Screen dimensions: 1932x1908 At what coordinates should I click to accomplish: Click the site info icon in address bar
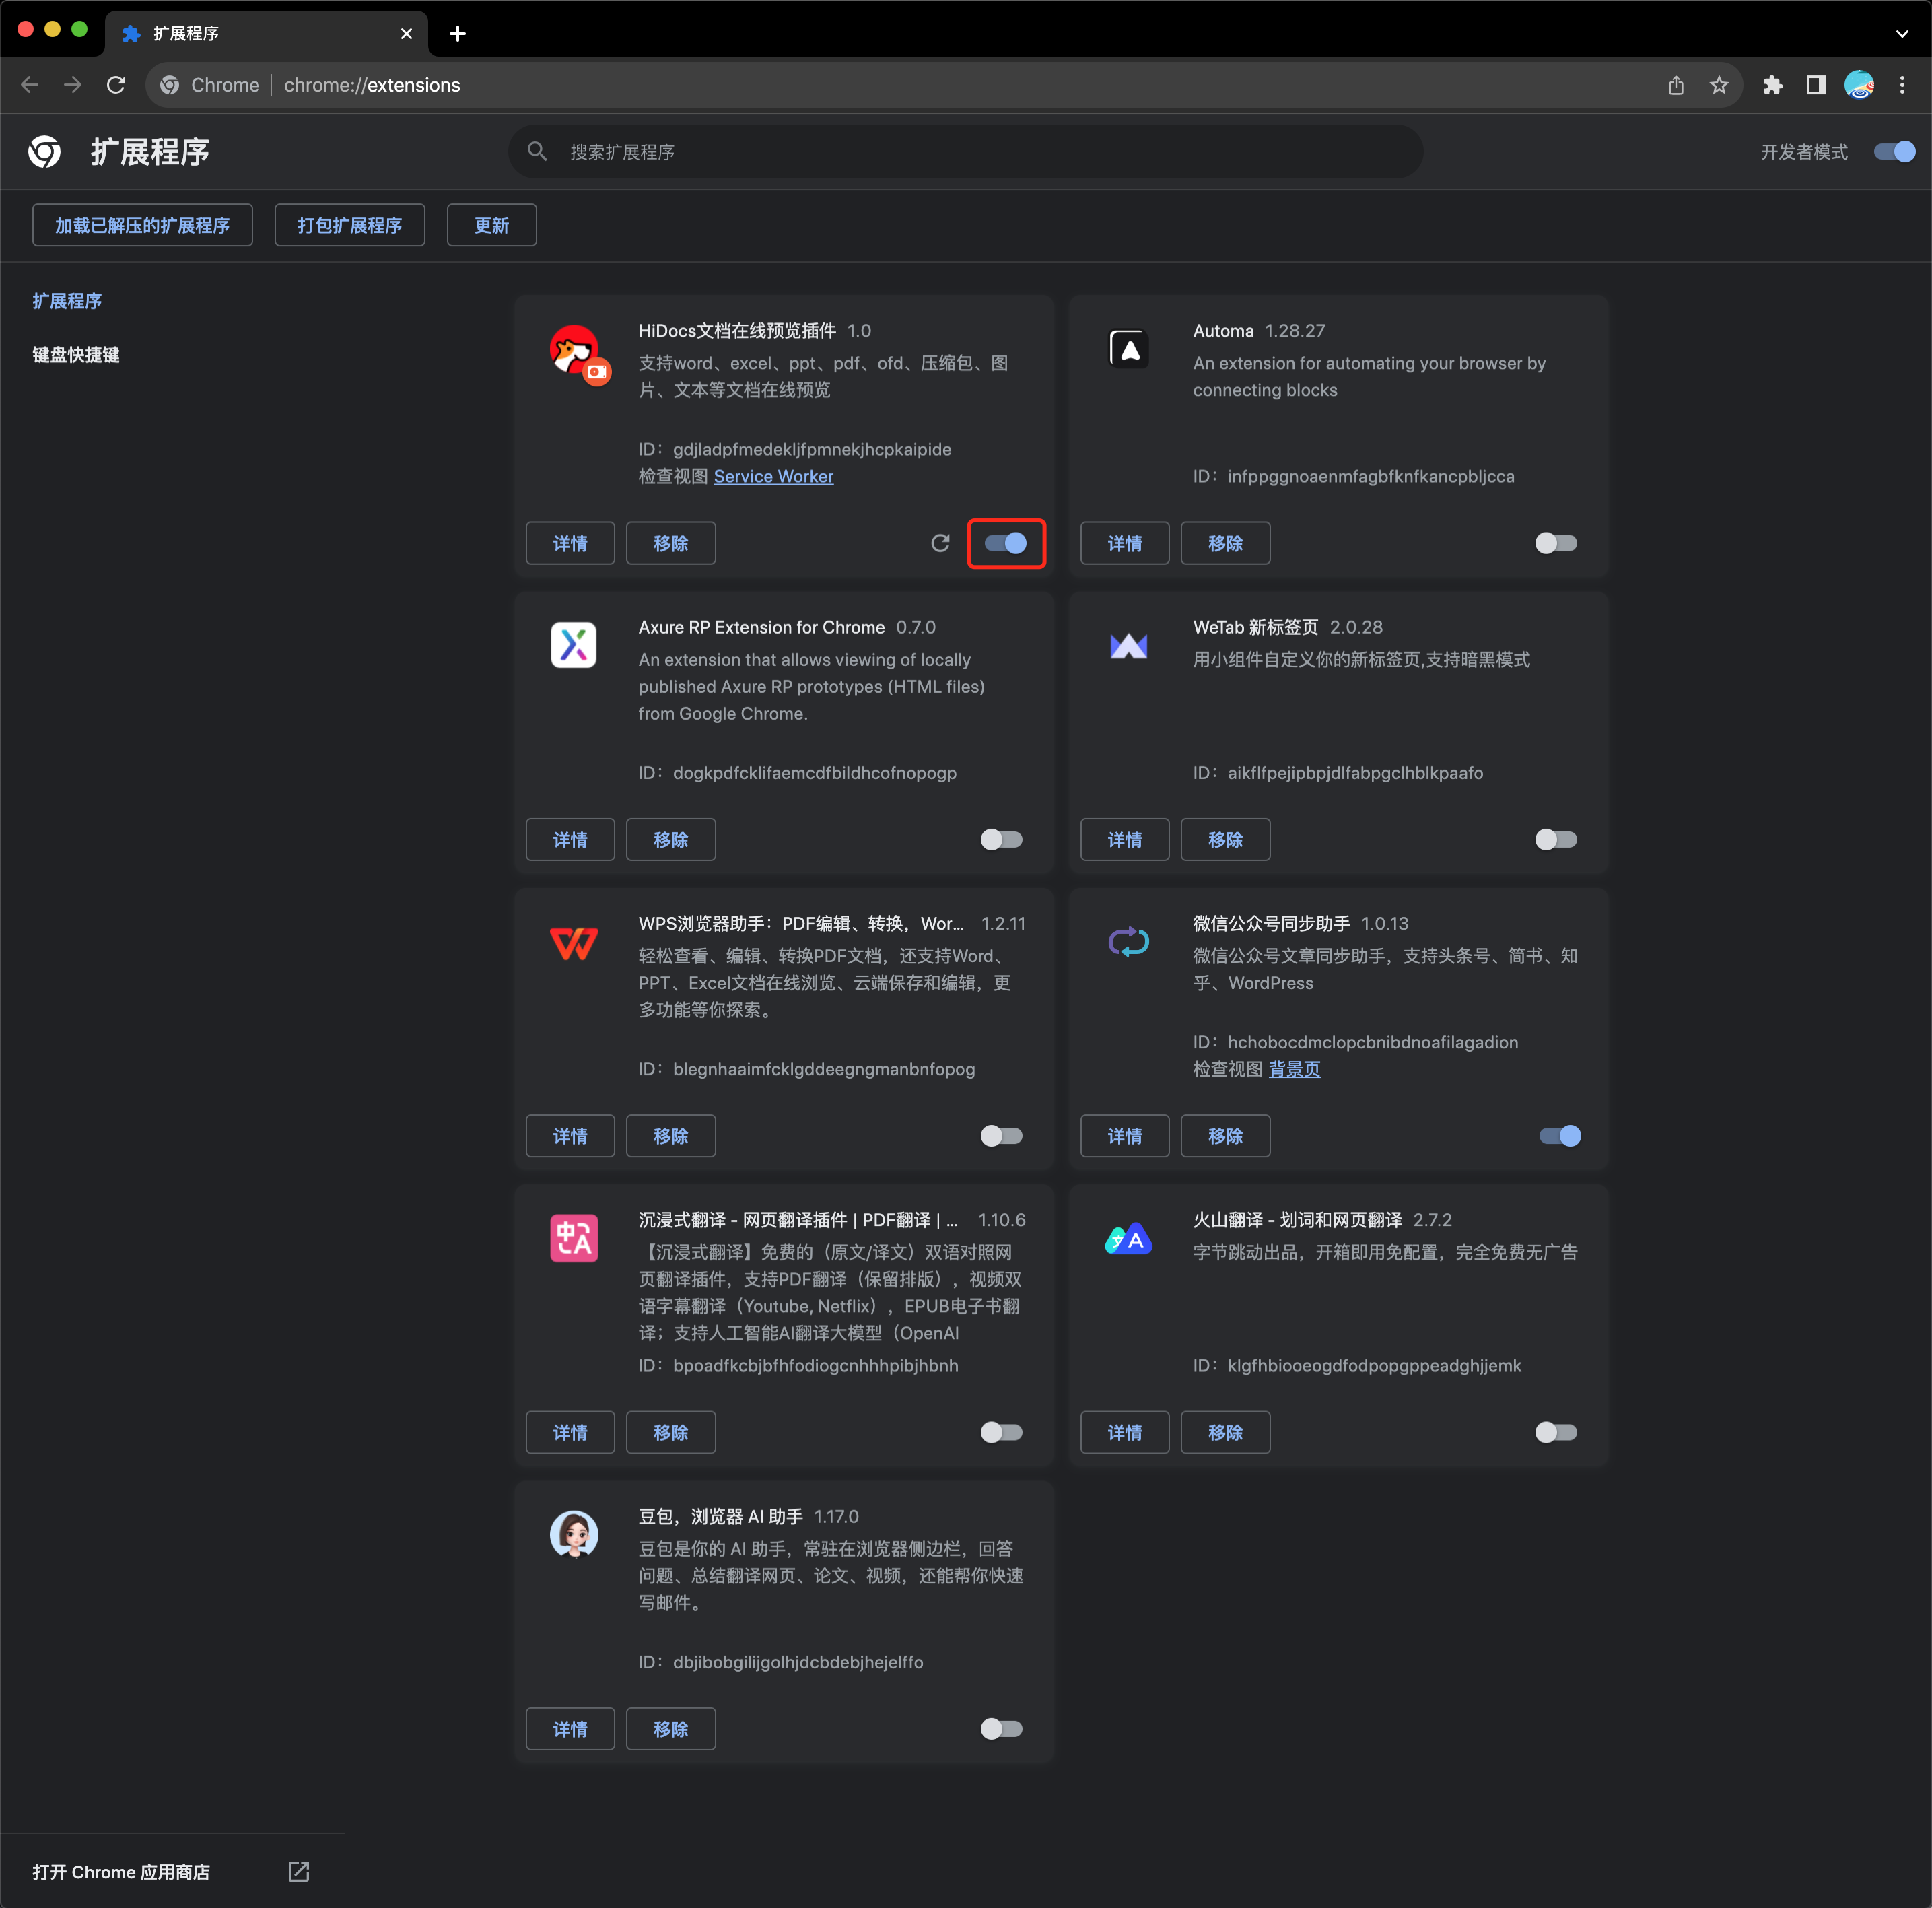coord(170,85)
